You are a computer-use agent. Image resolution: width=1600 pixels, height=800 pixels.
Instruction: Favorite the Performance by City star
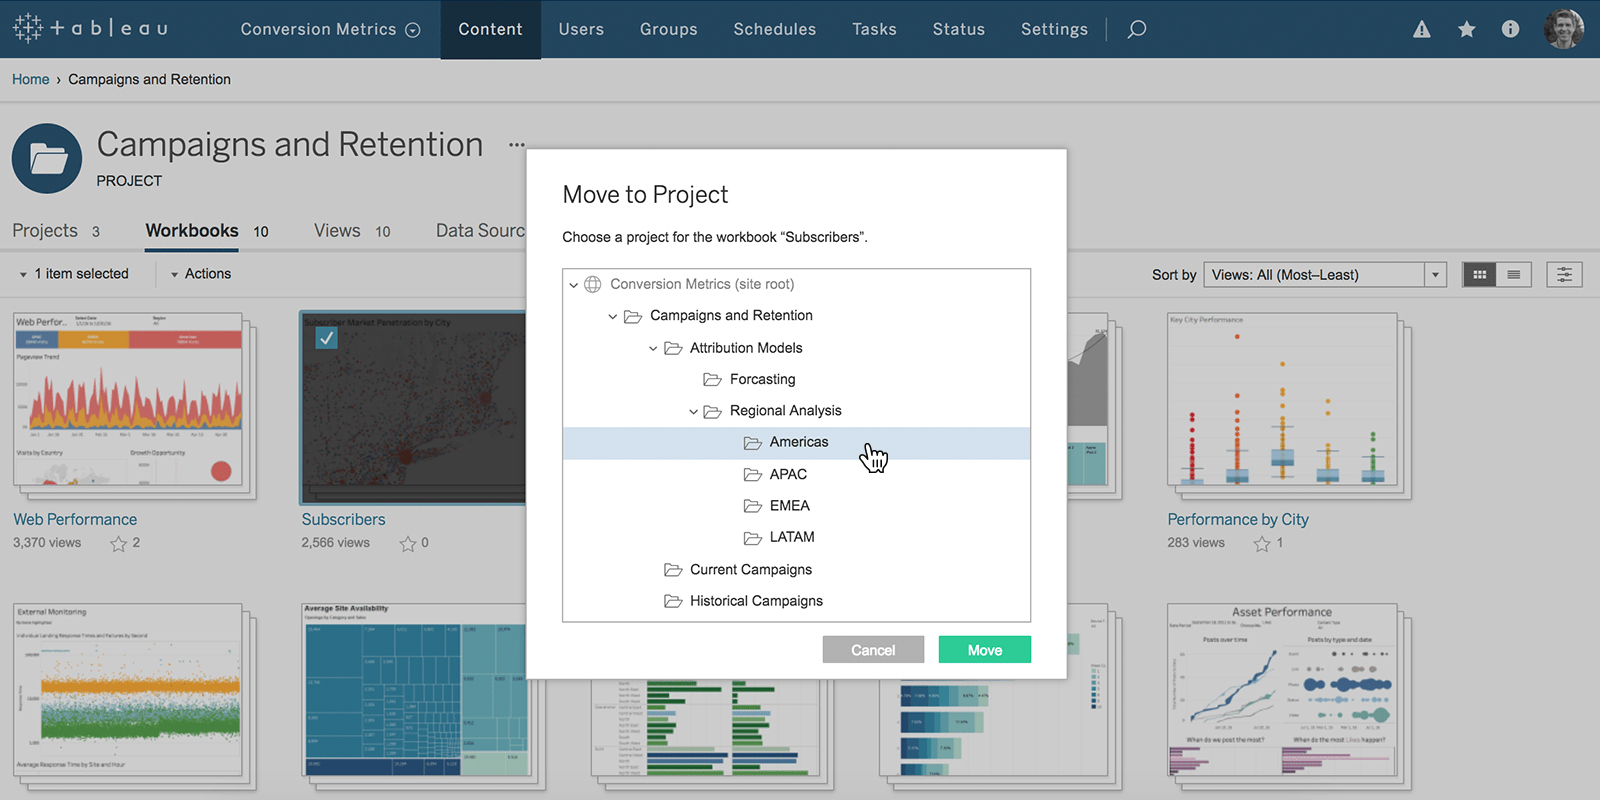(1262, 543)
